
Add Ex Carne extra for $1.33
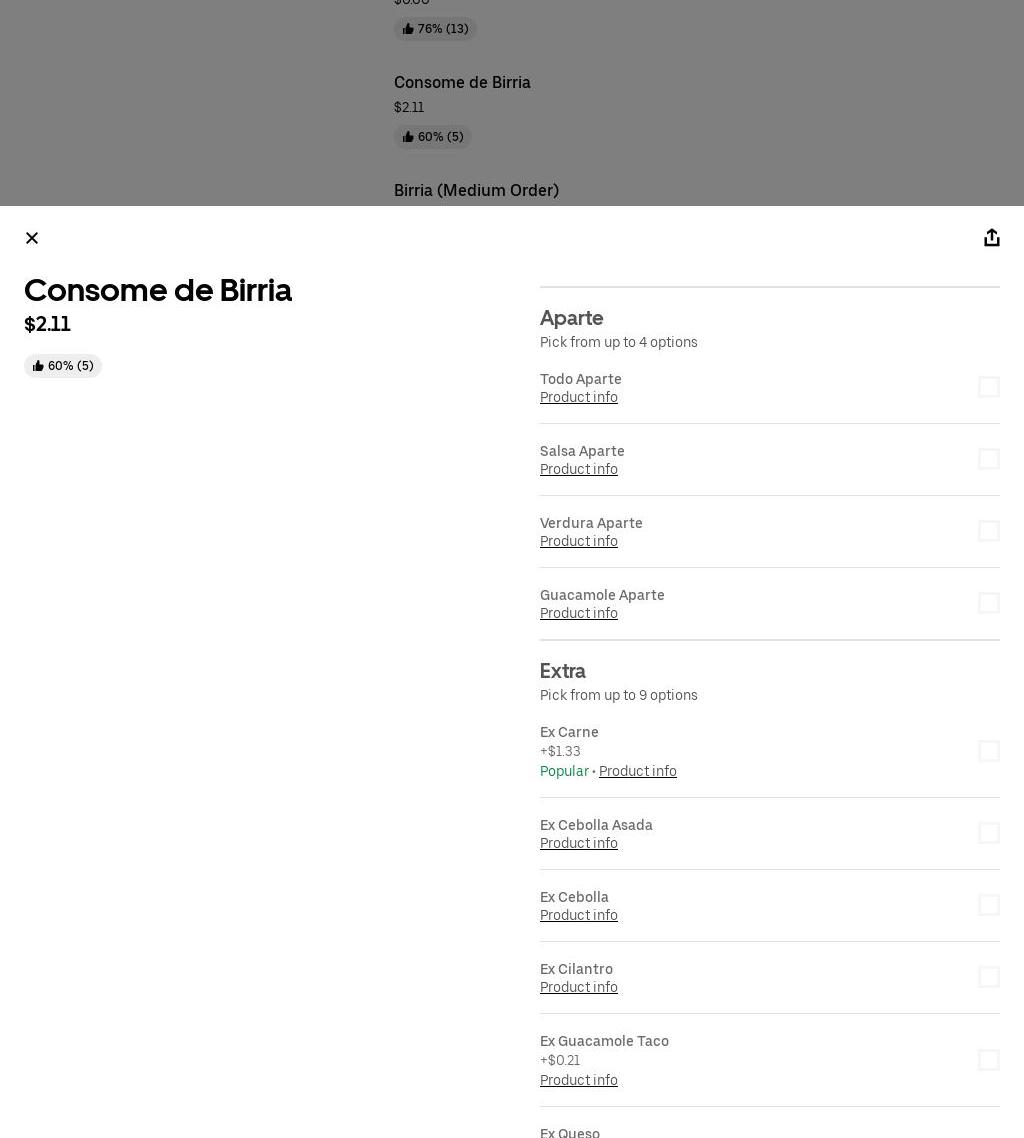tap(988, 751)
